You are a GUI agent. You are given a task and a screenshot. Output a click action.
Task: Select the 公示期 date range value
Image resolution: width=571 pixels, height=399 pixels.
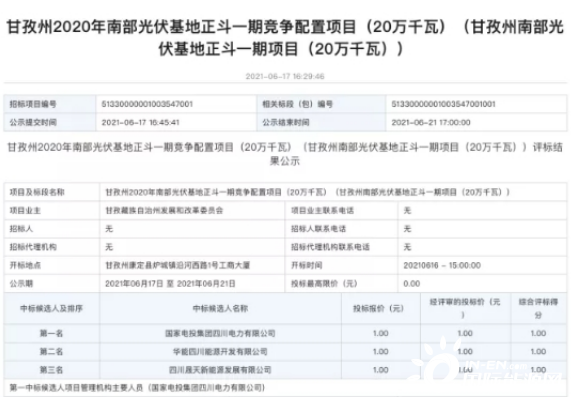coord(170,284)
